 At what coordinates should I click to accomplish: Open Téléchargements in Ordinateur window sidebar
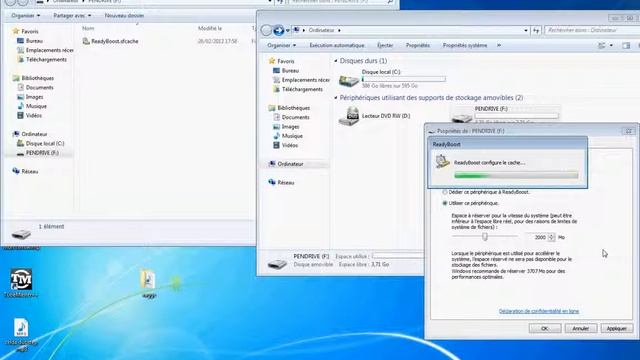[x=298, y=89]
